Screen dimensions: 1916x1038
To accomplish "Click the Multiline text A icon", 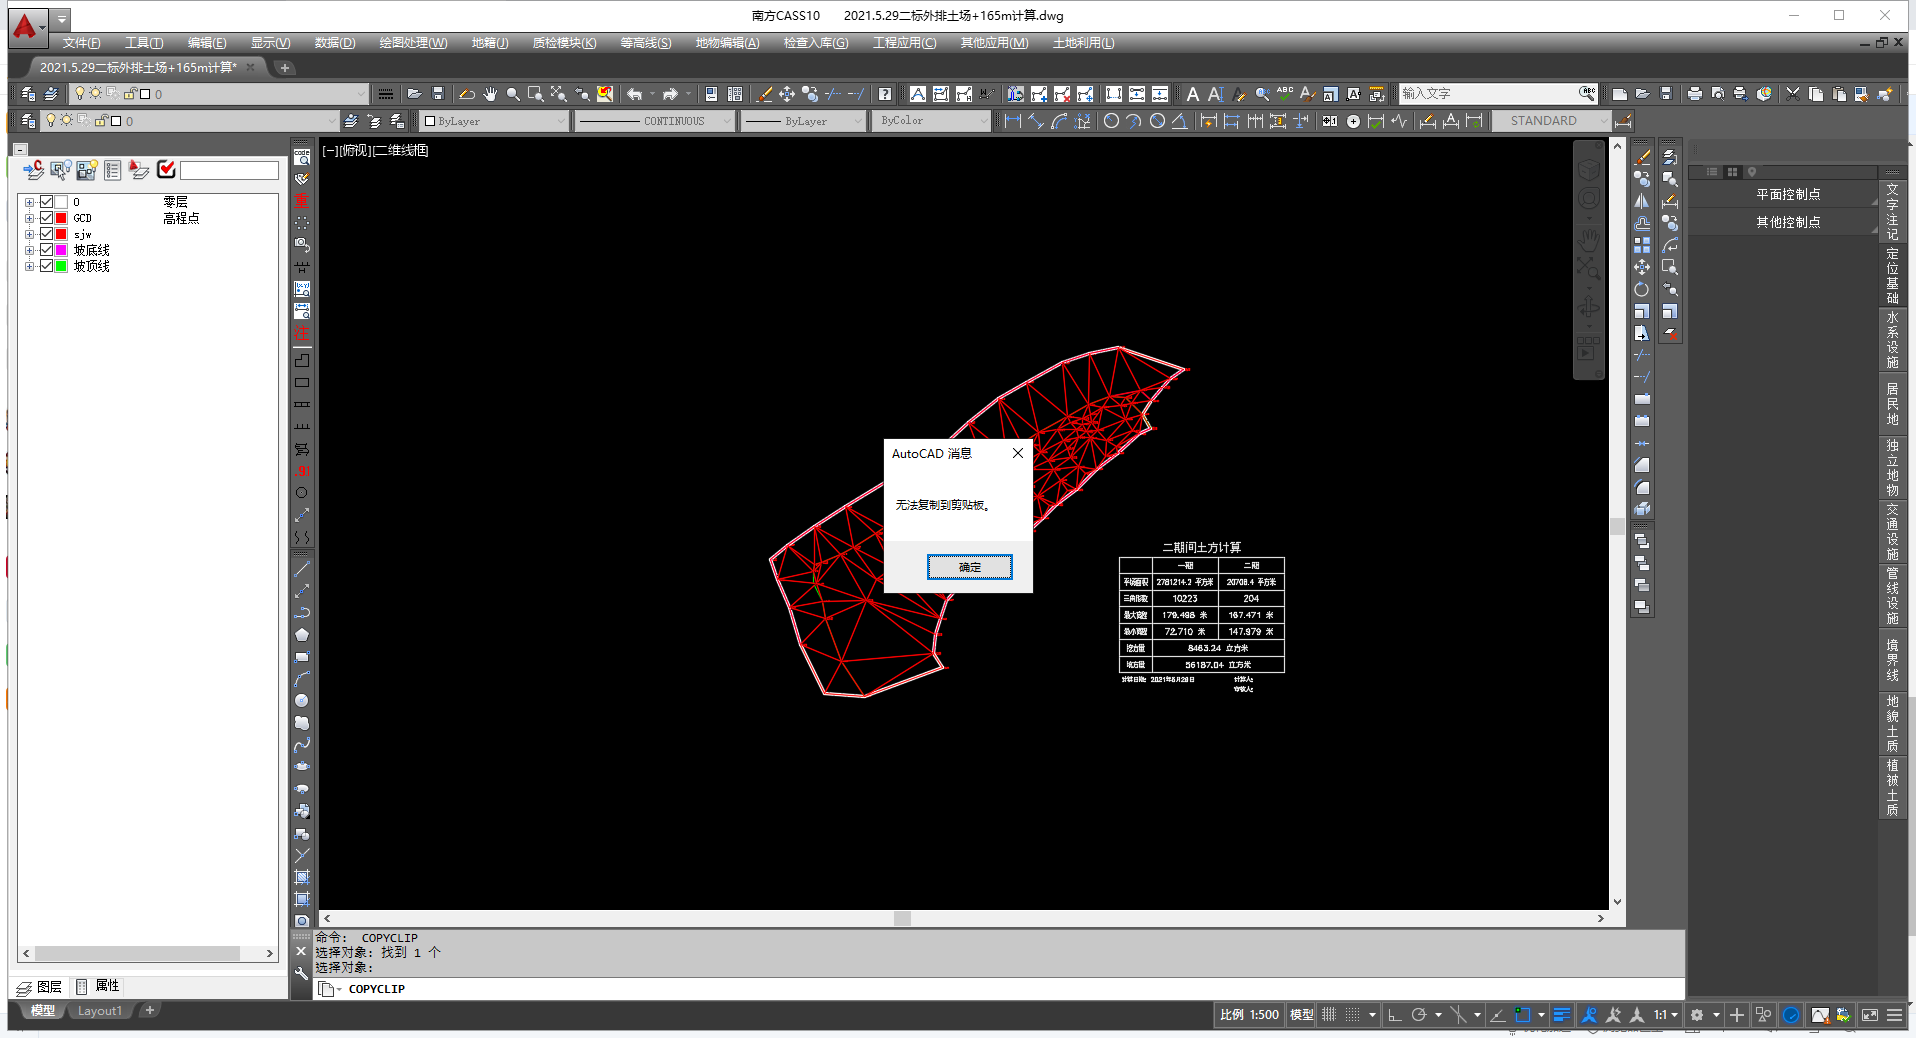I will [x=1192, y=94].
